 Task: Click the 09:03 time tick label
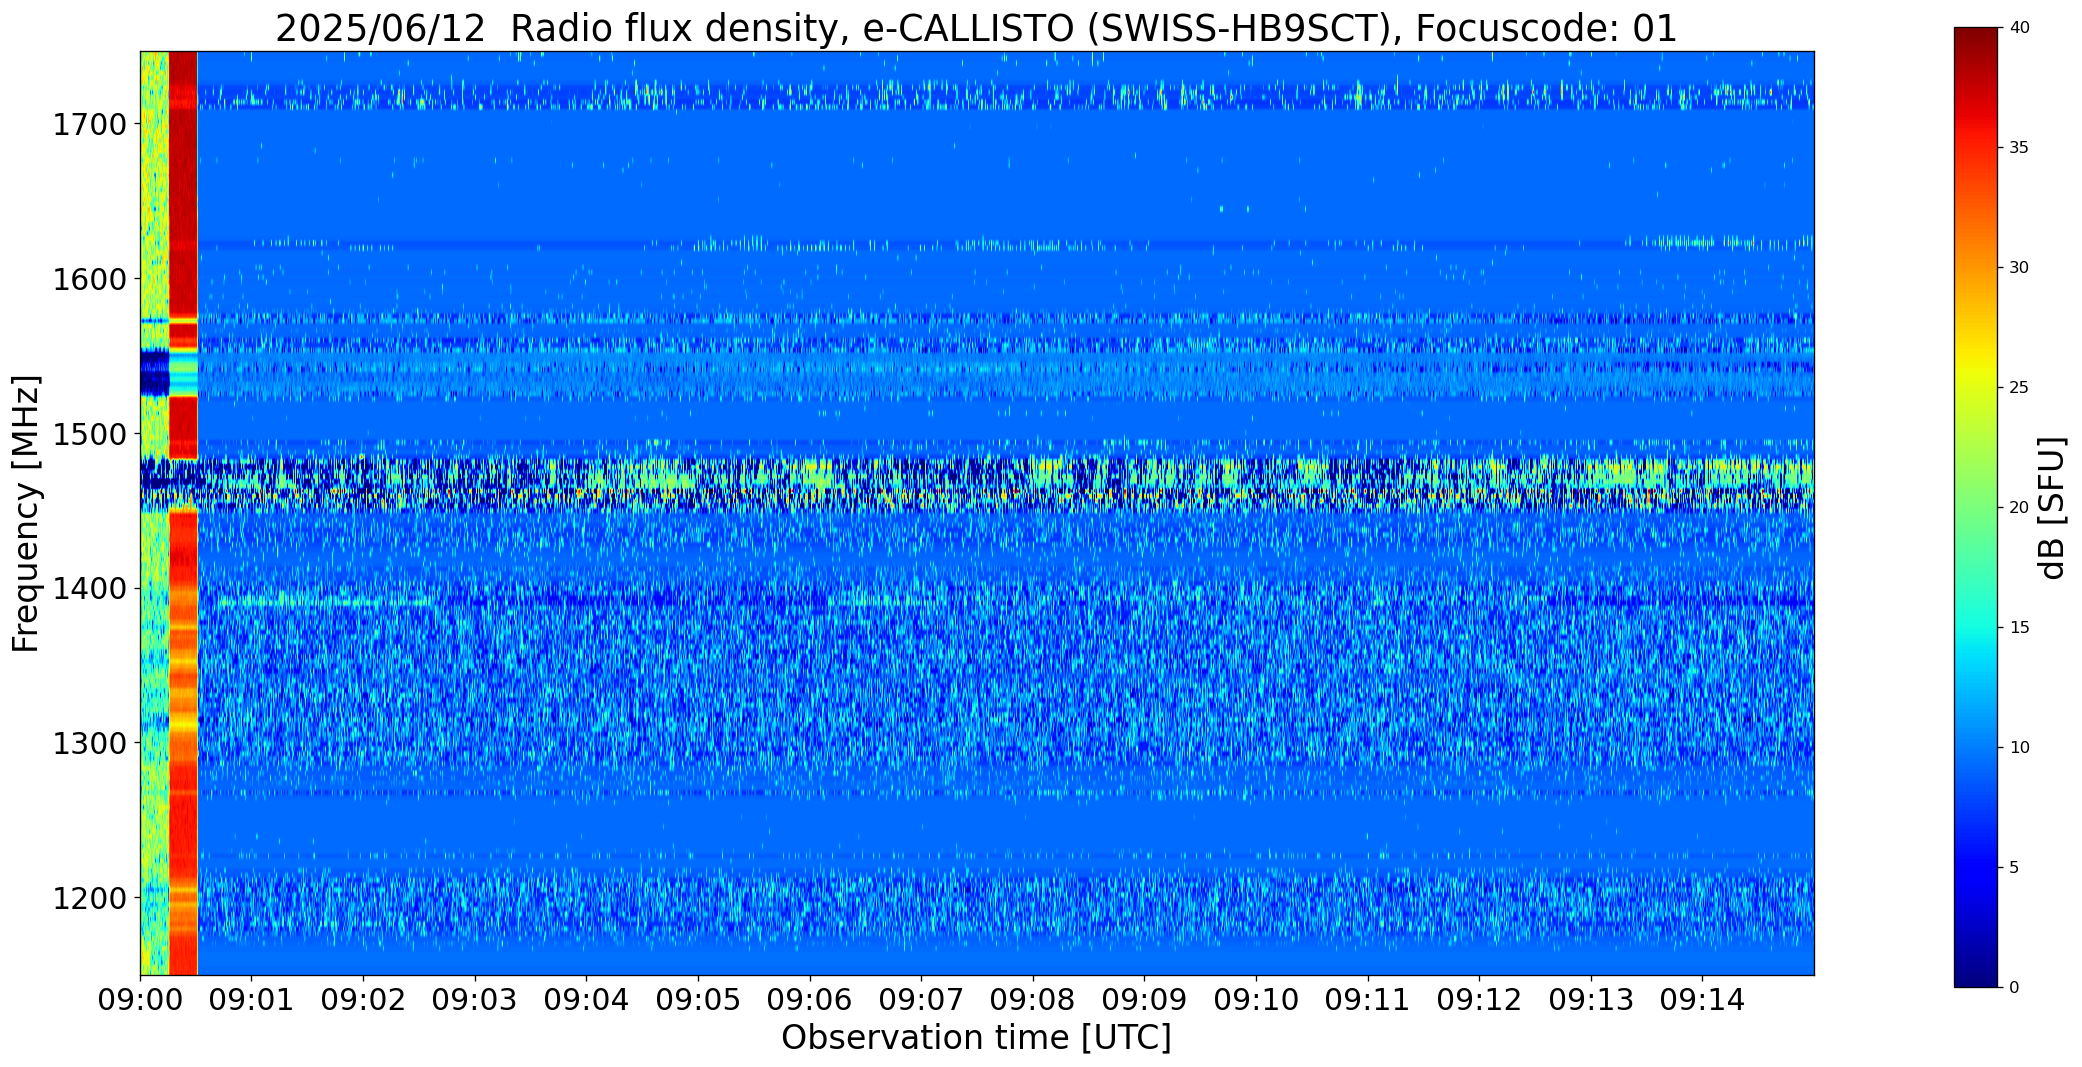(x=475, y=1000)
